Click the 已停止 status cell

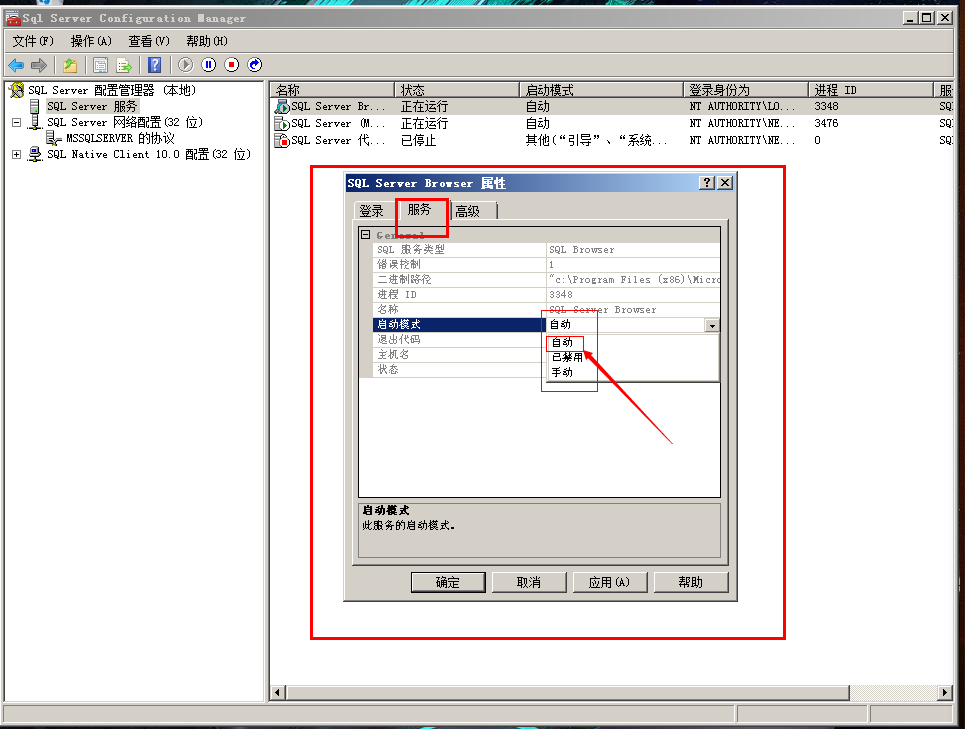[418, 141]
